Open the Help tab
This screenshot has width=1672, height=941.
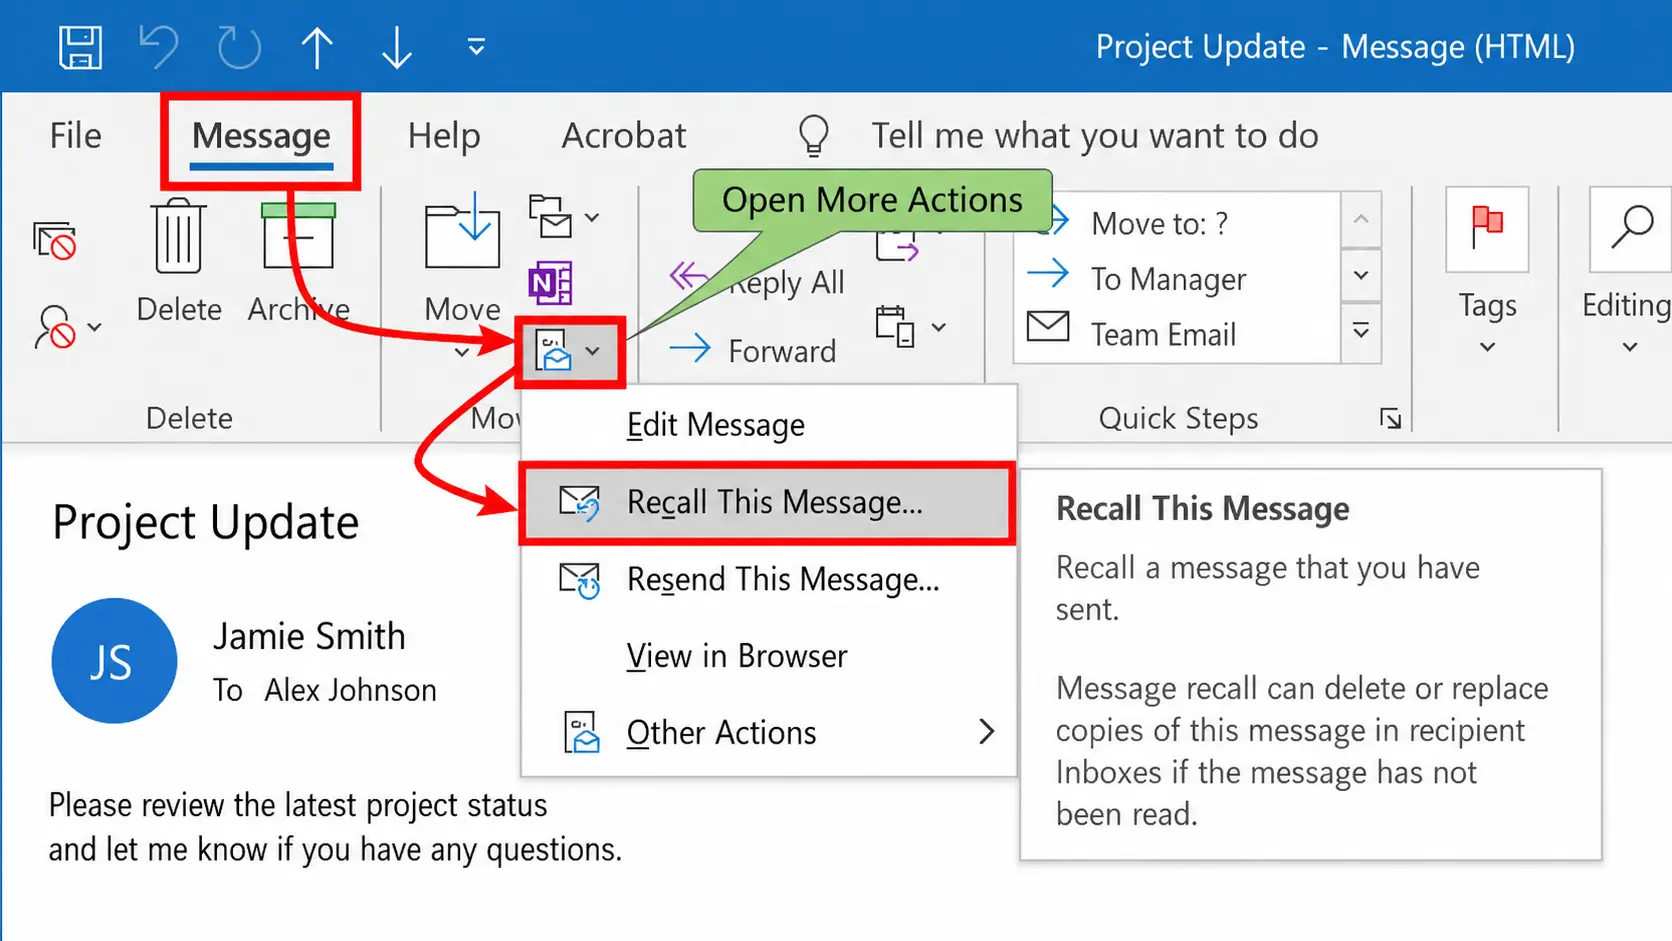pyautogui.click(x=444, y=136)
